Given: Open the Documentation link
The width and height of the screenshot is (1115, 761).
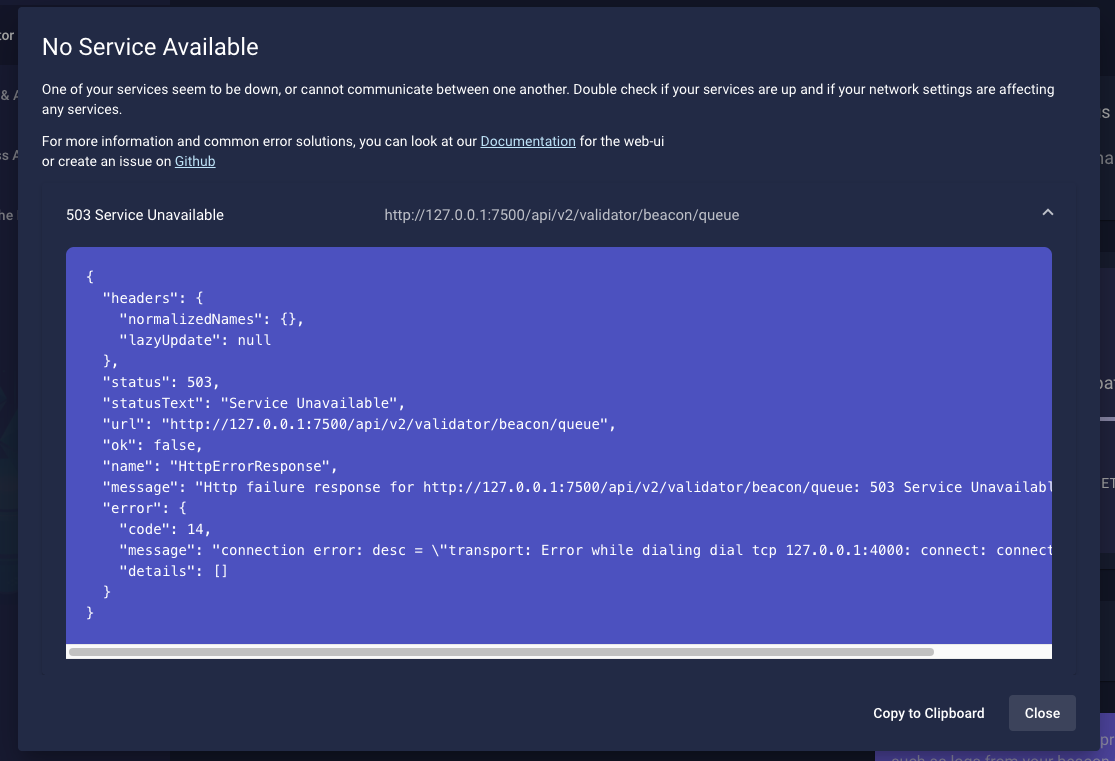Looking at the screenshot, I should (x=527, y=141).
